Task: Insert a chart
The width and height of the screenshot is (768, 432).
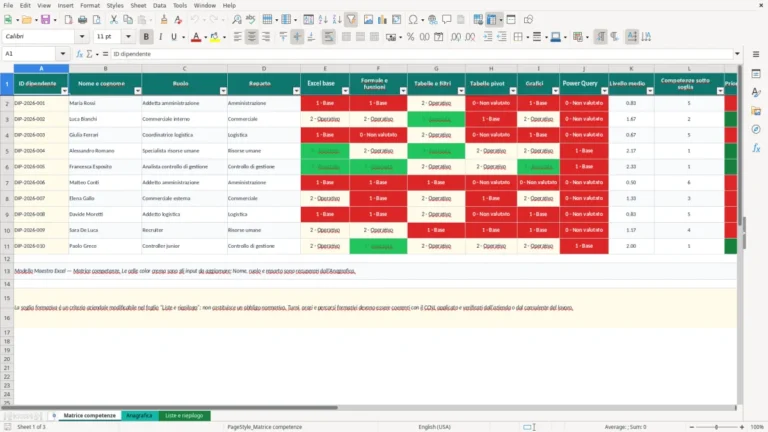Action: (383, 20)
